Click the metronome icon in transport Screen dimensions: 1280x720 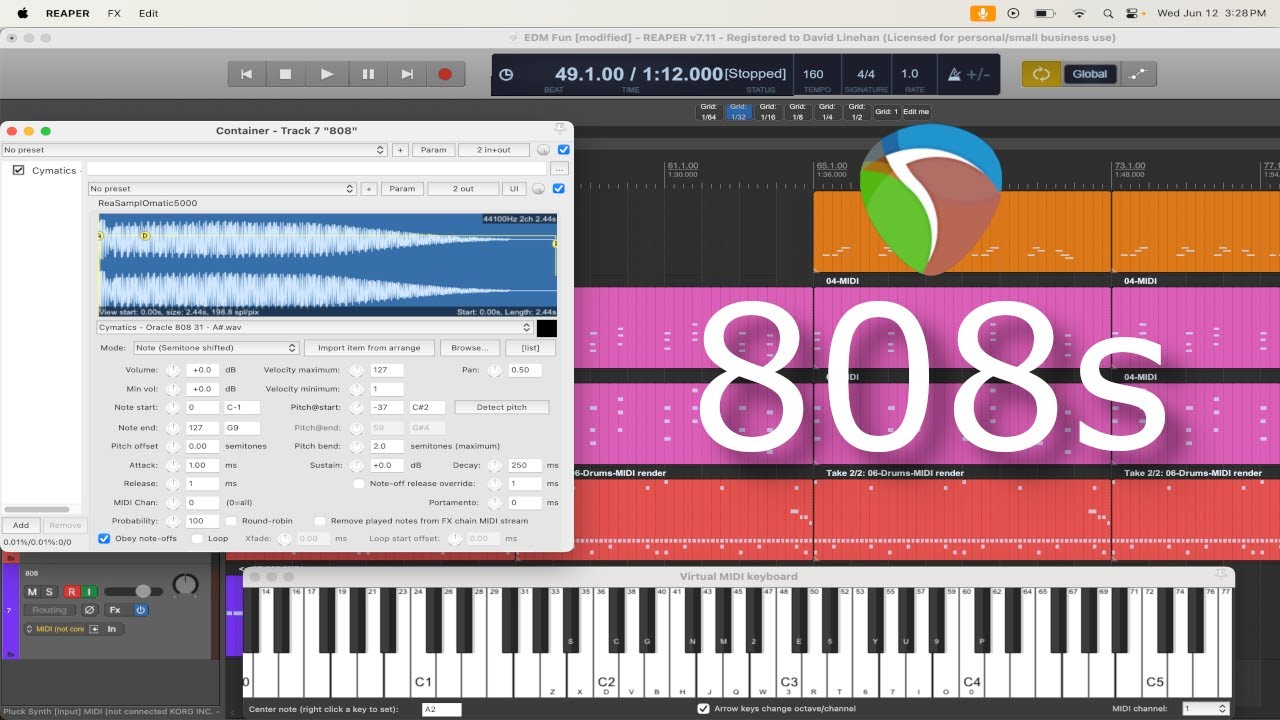pyautogui.click(x=952, y=74)
